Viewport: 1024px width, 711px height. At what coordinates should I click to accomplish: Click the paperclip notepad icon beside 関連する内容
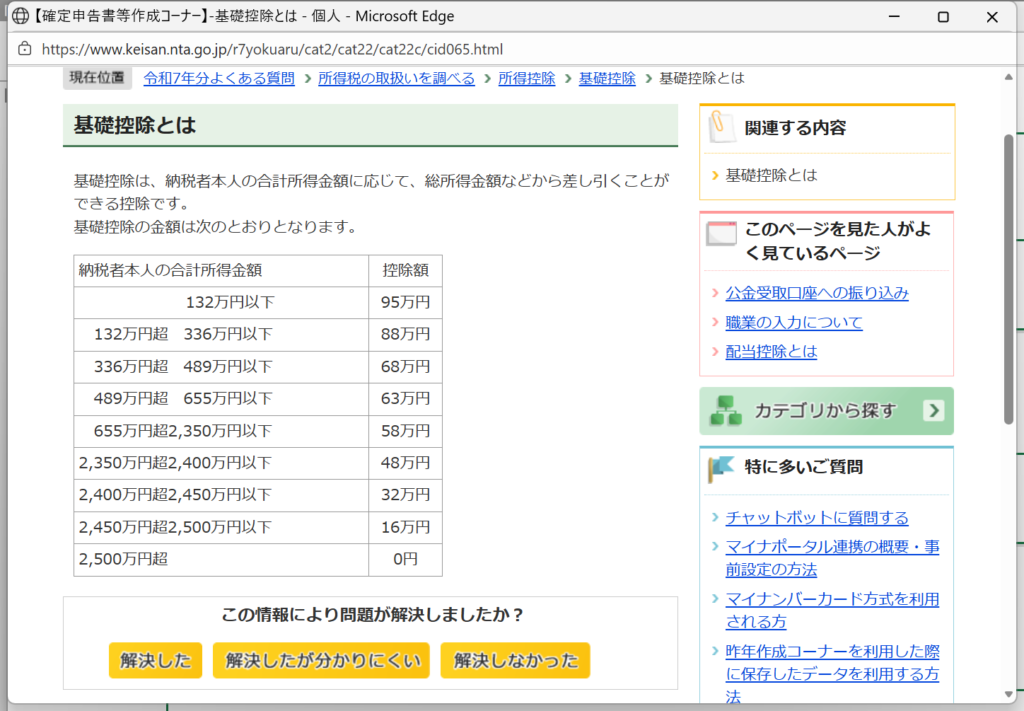[x=720, y=127]
